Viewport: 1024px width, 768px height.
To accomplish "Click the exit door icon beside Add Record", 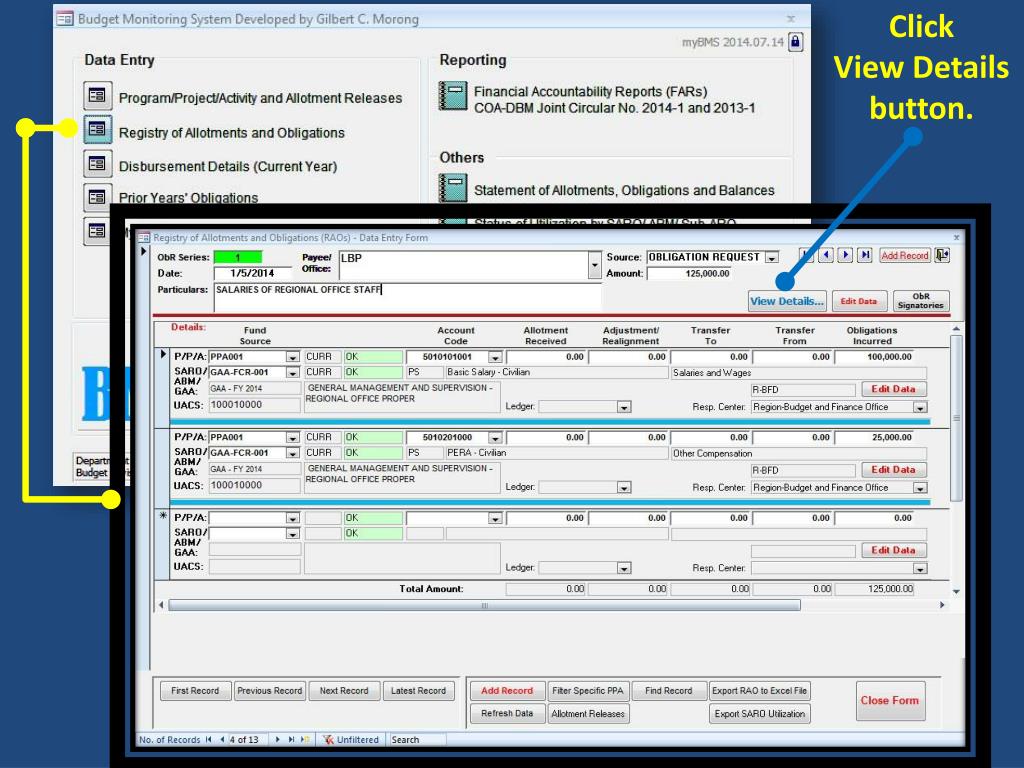I will (942, 255).
